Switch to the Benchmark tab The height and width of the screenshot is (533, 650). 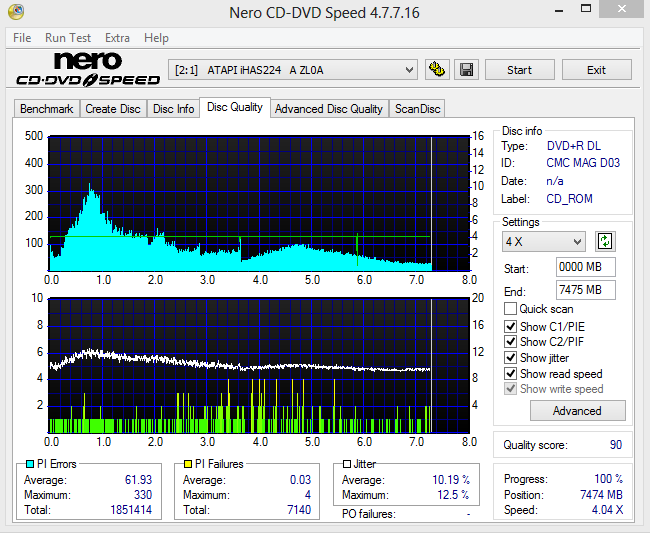(46, 109)
